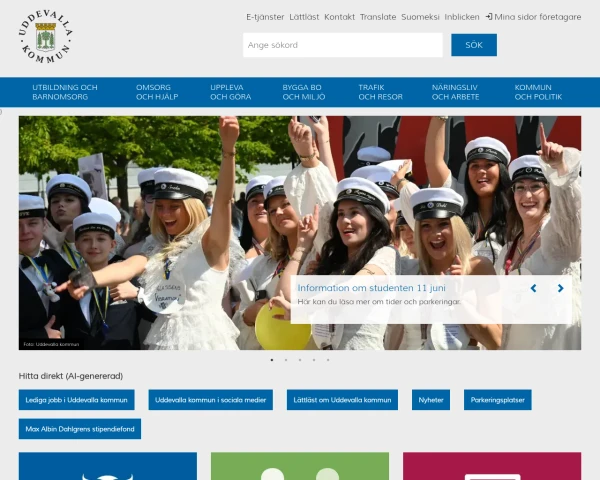This screenshot has height=480, width=600.
Task: Open Lediga jobb i Uddevalla kommun
Action: tap(77, 400)
